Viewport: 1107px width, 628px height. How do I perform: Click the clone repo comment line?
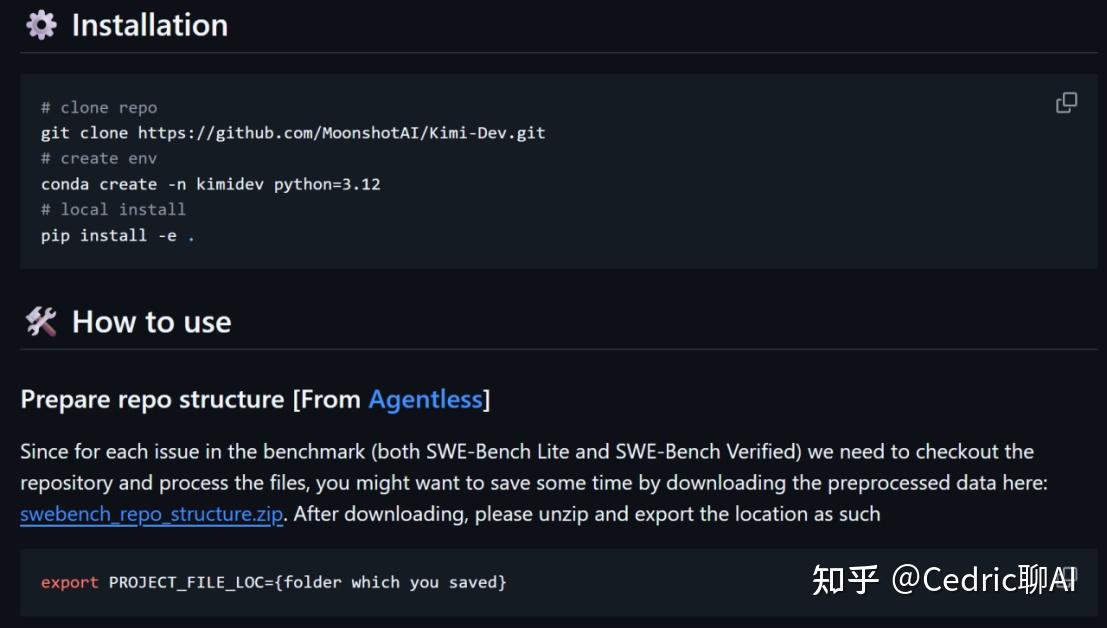[x=99, y=107]
